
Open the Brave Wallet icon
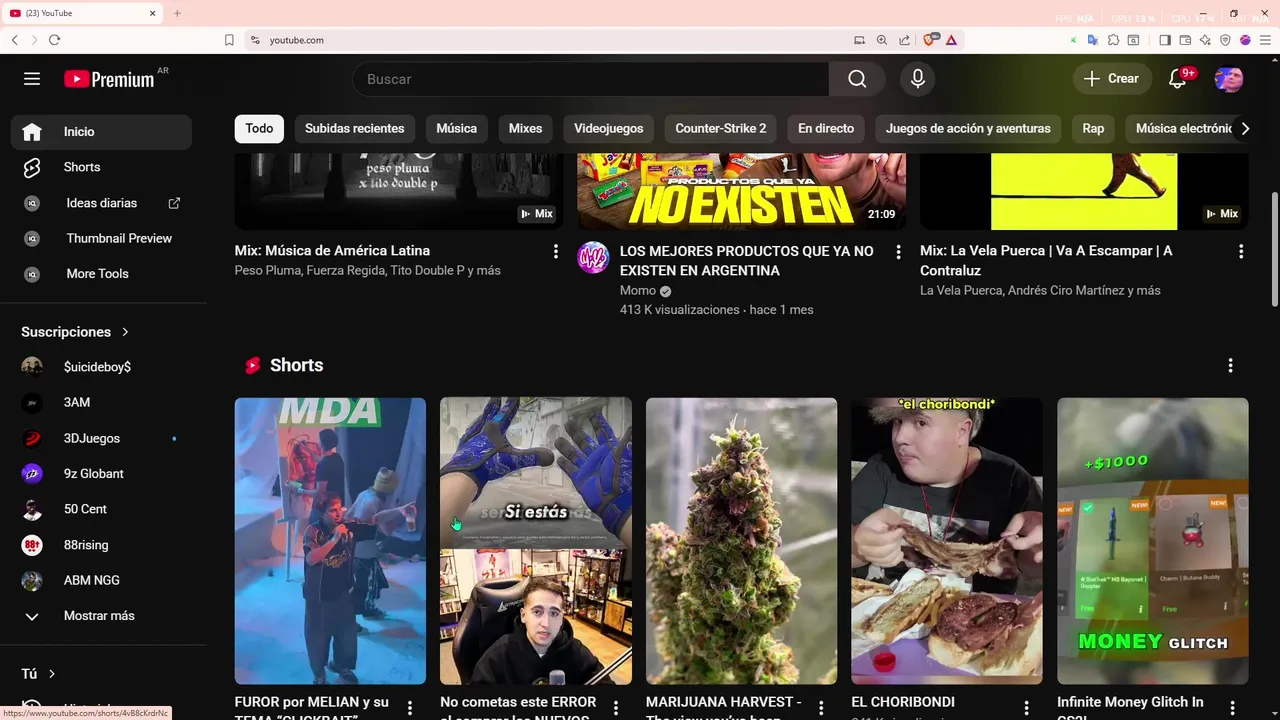coord(1185,40)
